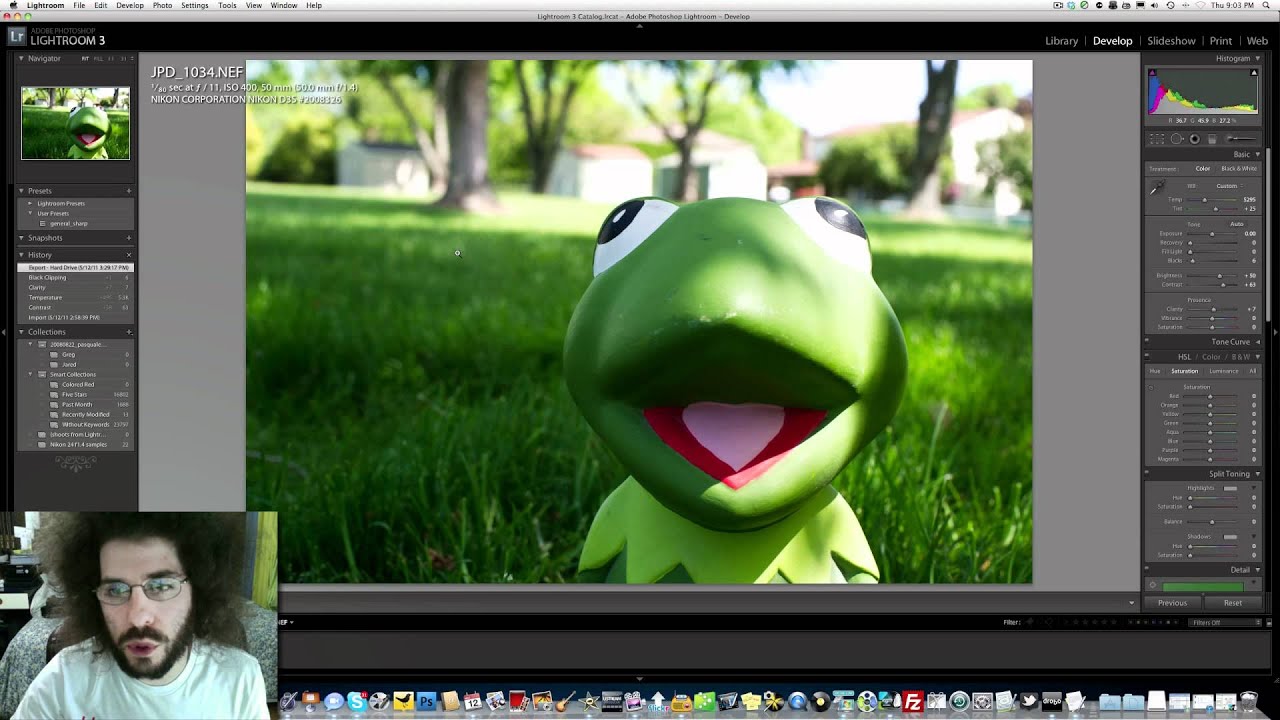Clear History with the X icon
This screenshot has height=720, width=1280.
point(128,255)
